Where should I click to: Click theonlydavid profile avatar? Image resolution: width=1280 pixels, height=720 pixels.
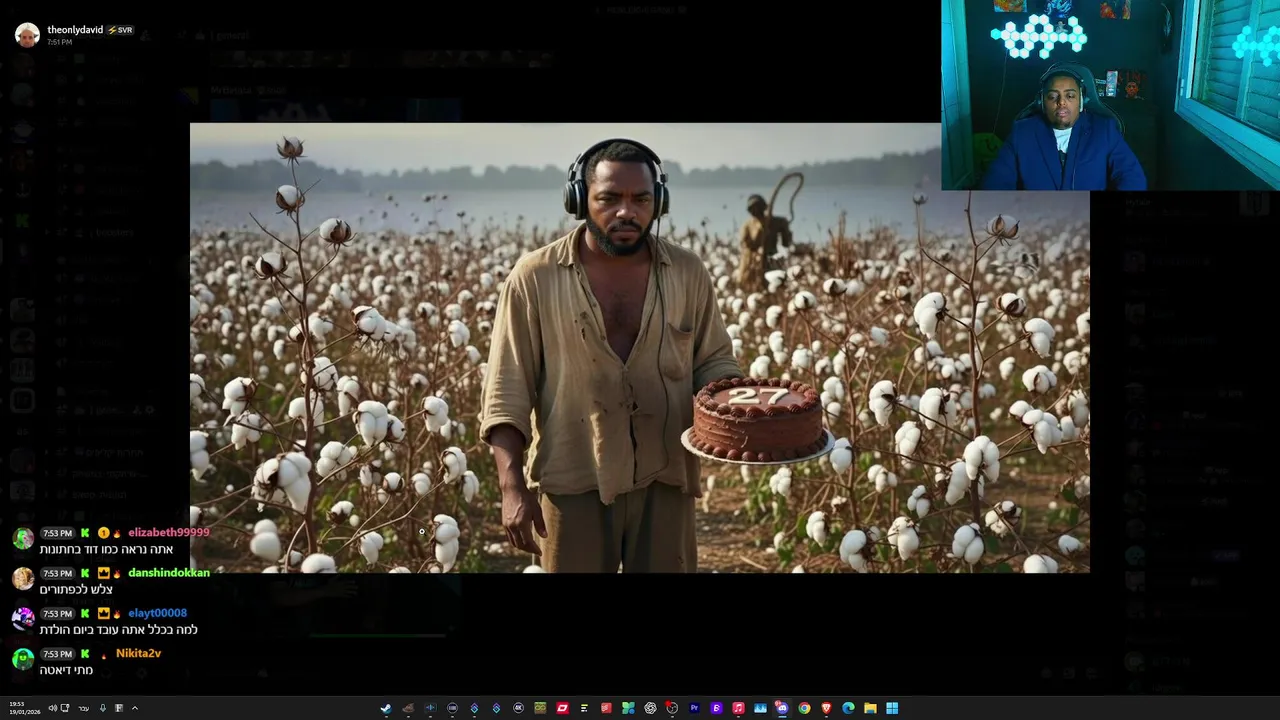[x=27, y=35]
